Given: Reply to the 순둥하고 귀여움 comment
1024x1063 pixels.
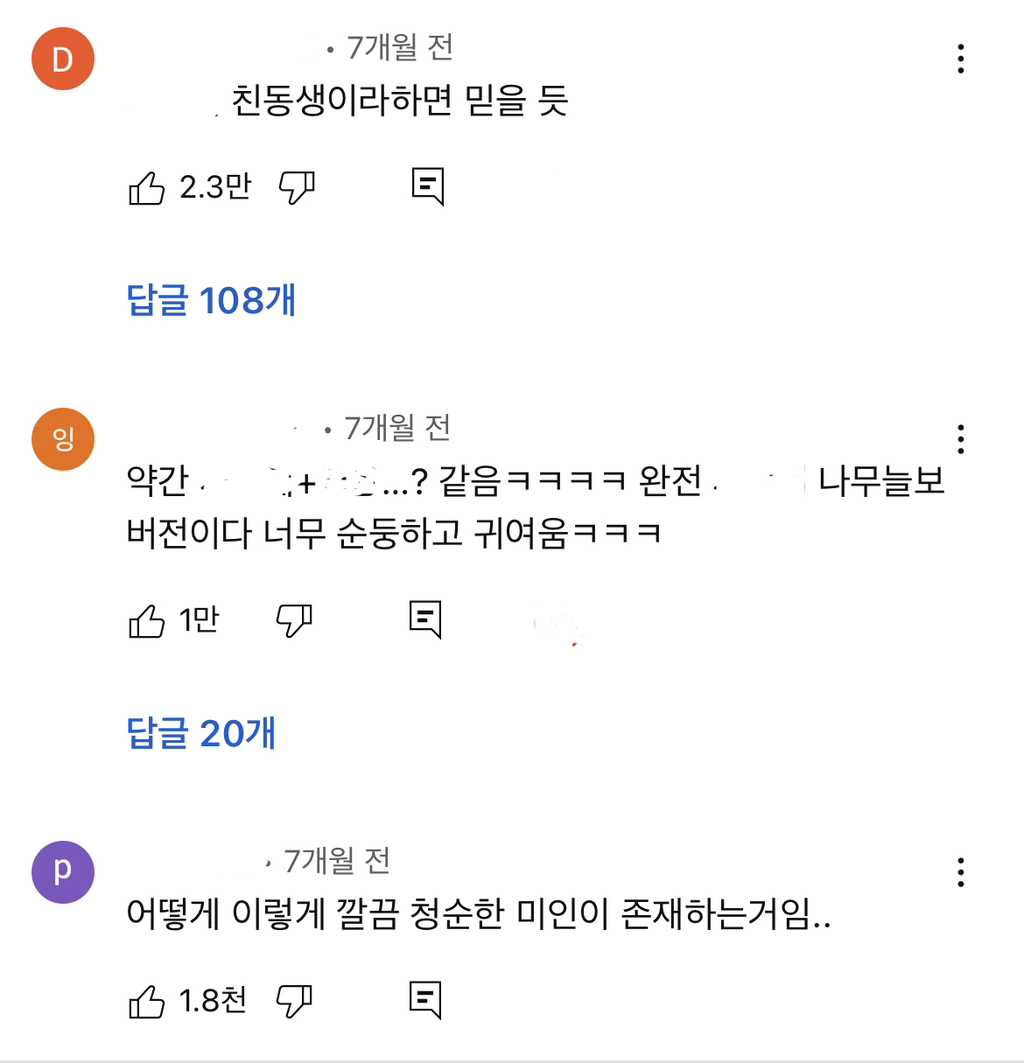Looking at the screenshot, I should click(426, 621).
